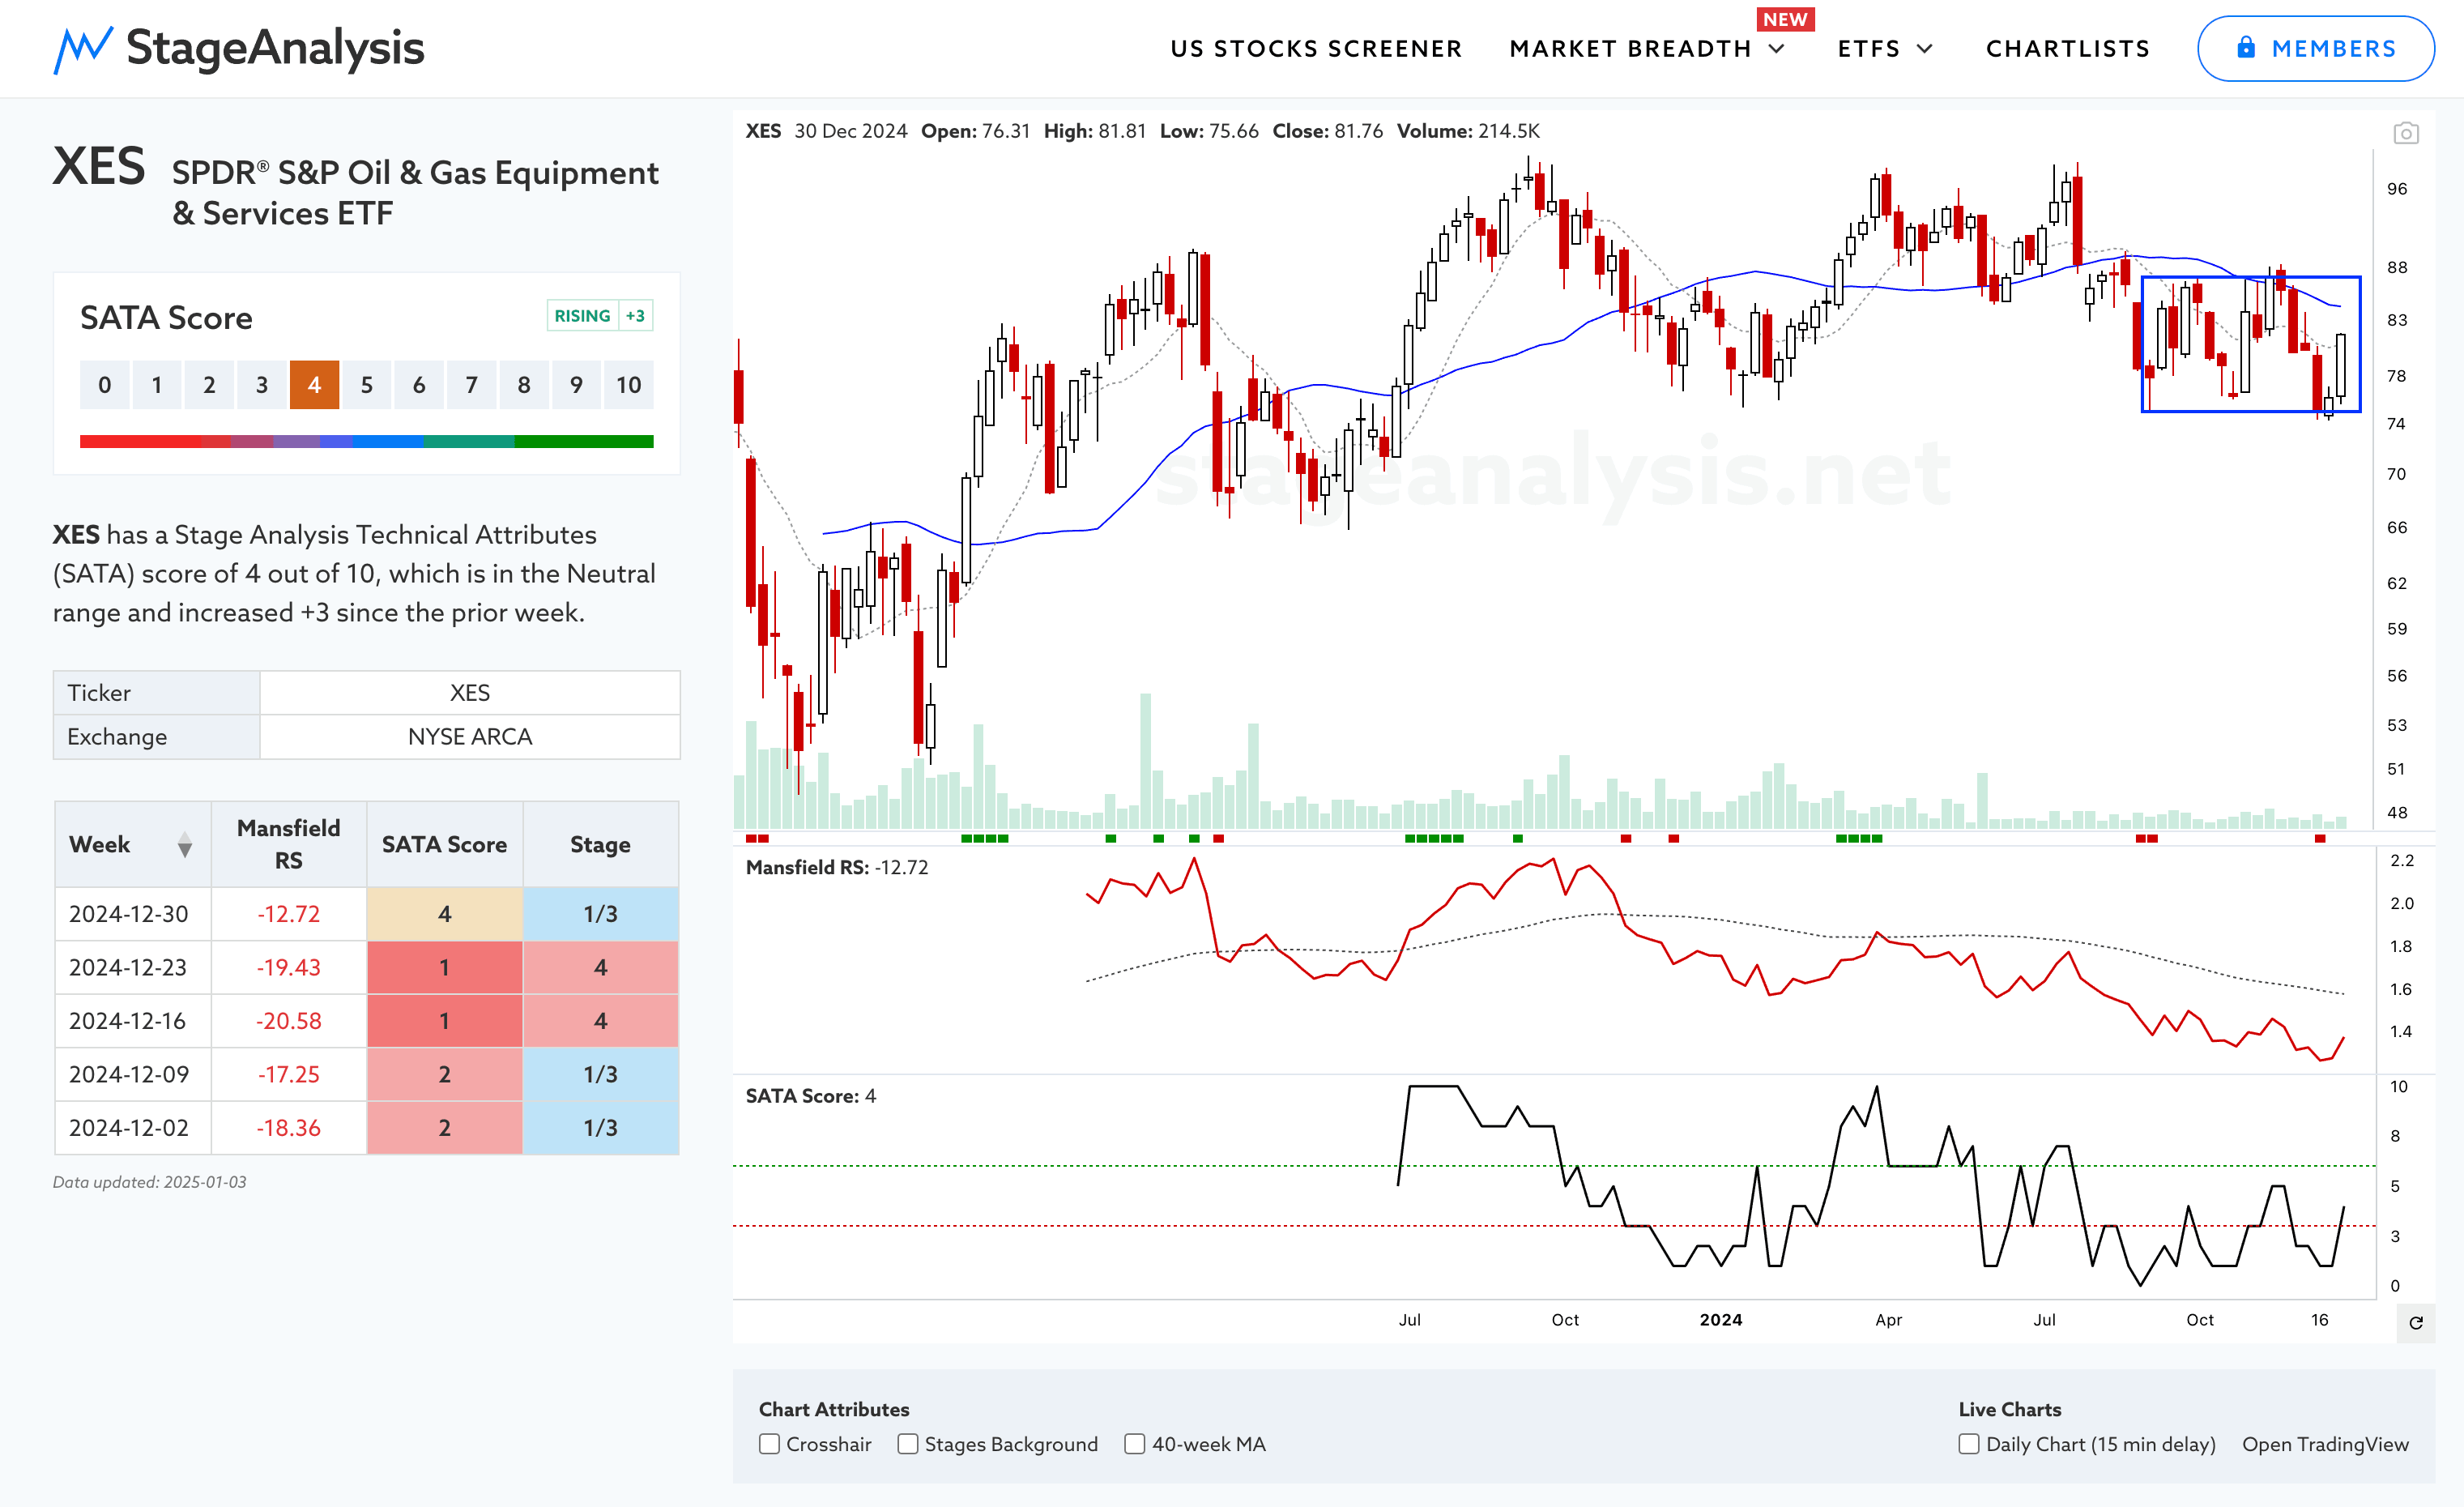Viewport: 2464px width, 1507px height.
Task: Click Mansfield RS value -18.36
Action: [288, 1127]
